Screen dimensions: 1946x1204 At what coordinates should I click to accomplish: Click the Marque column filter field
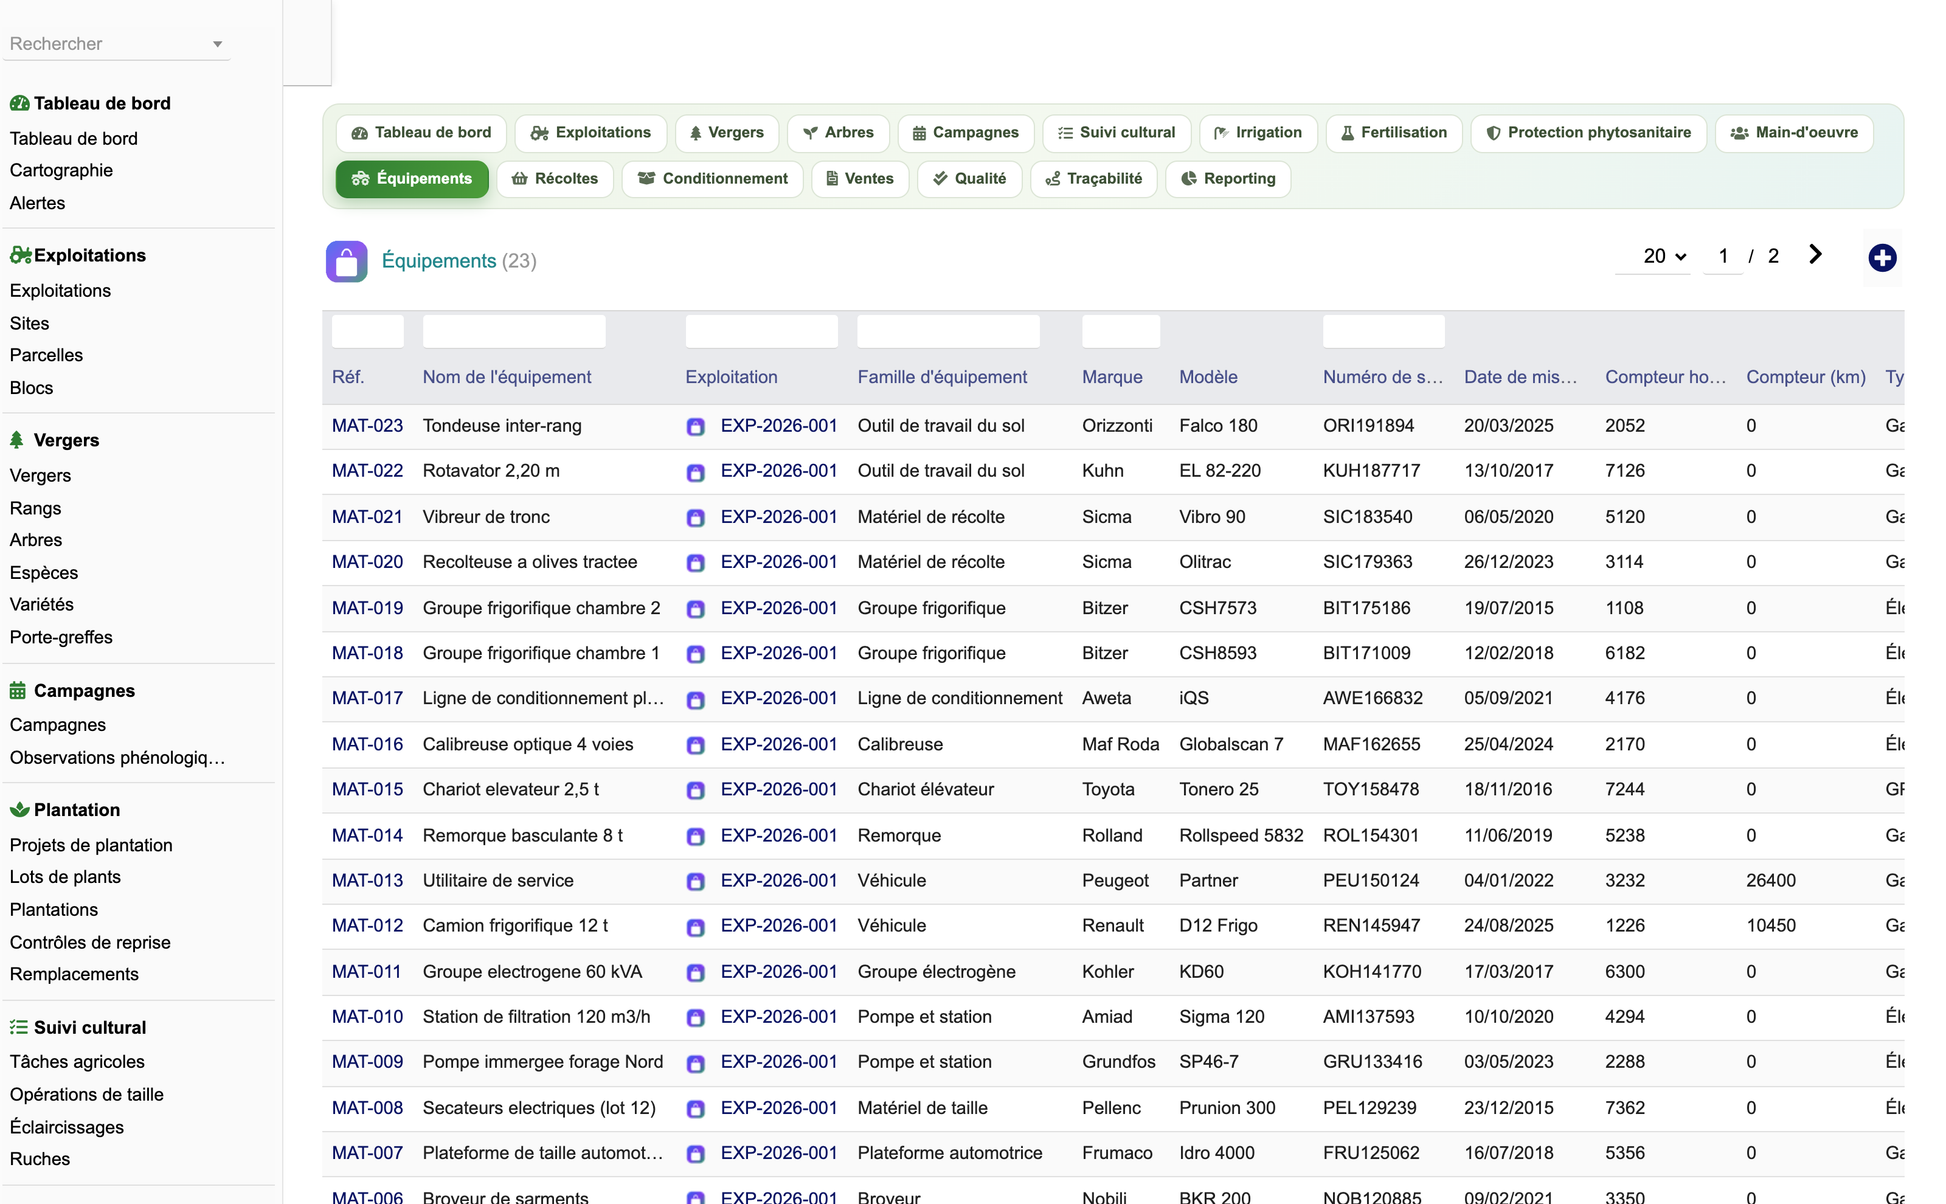(1121, 331)
